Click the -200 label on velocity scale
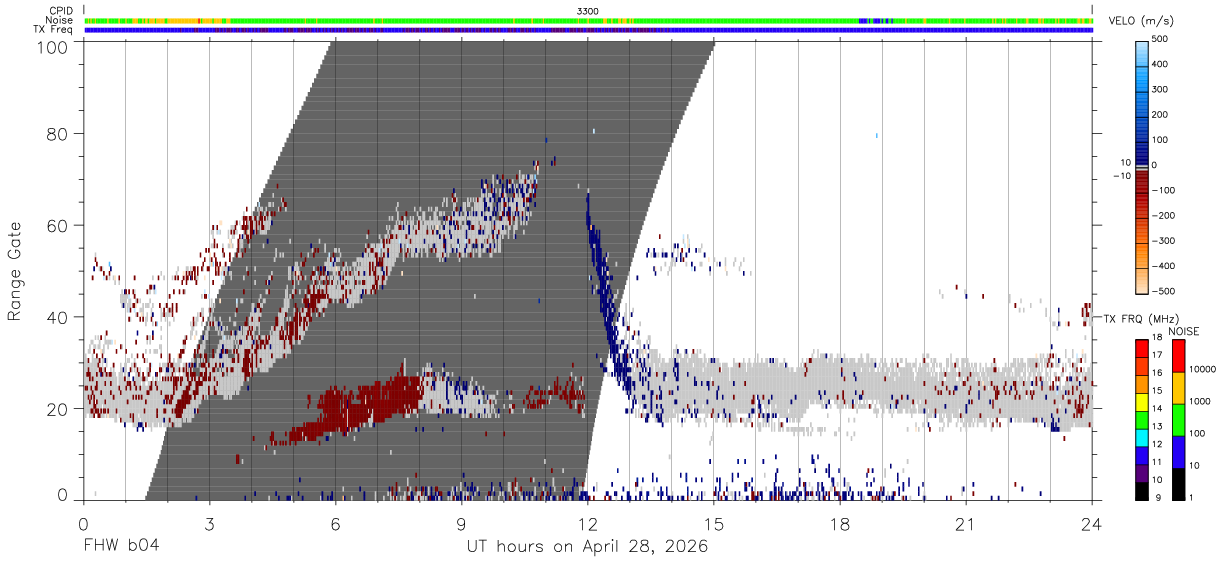Image resolution: width=1228 pixels, height=567 pixels. pyautogui.click(x=1162, y=215)
